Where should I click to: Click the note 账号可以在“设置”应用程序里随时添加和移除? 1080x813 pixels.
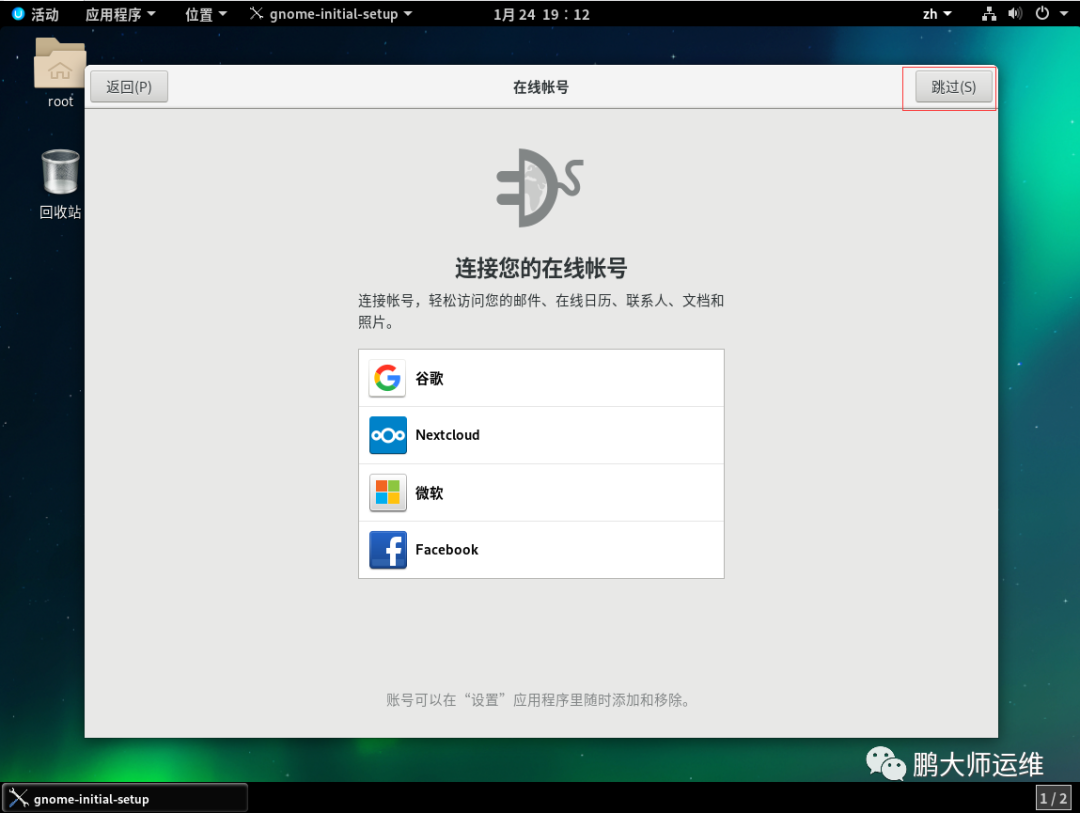coord(539,700)
